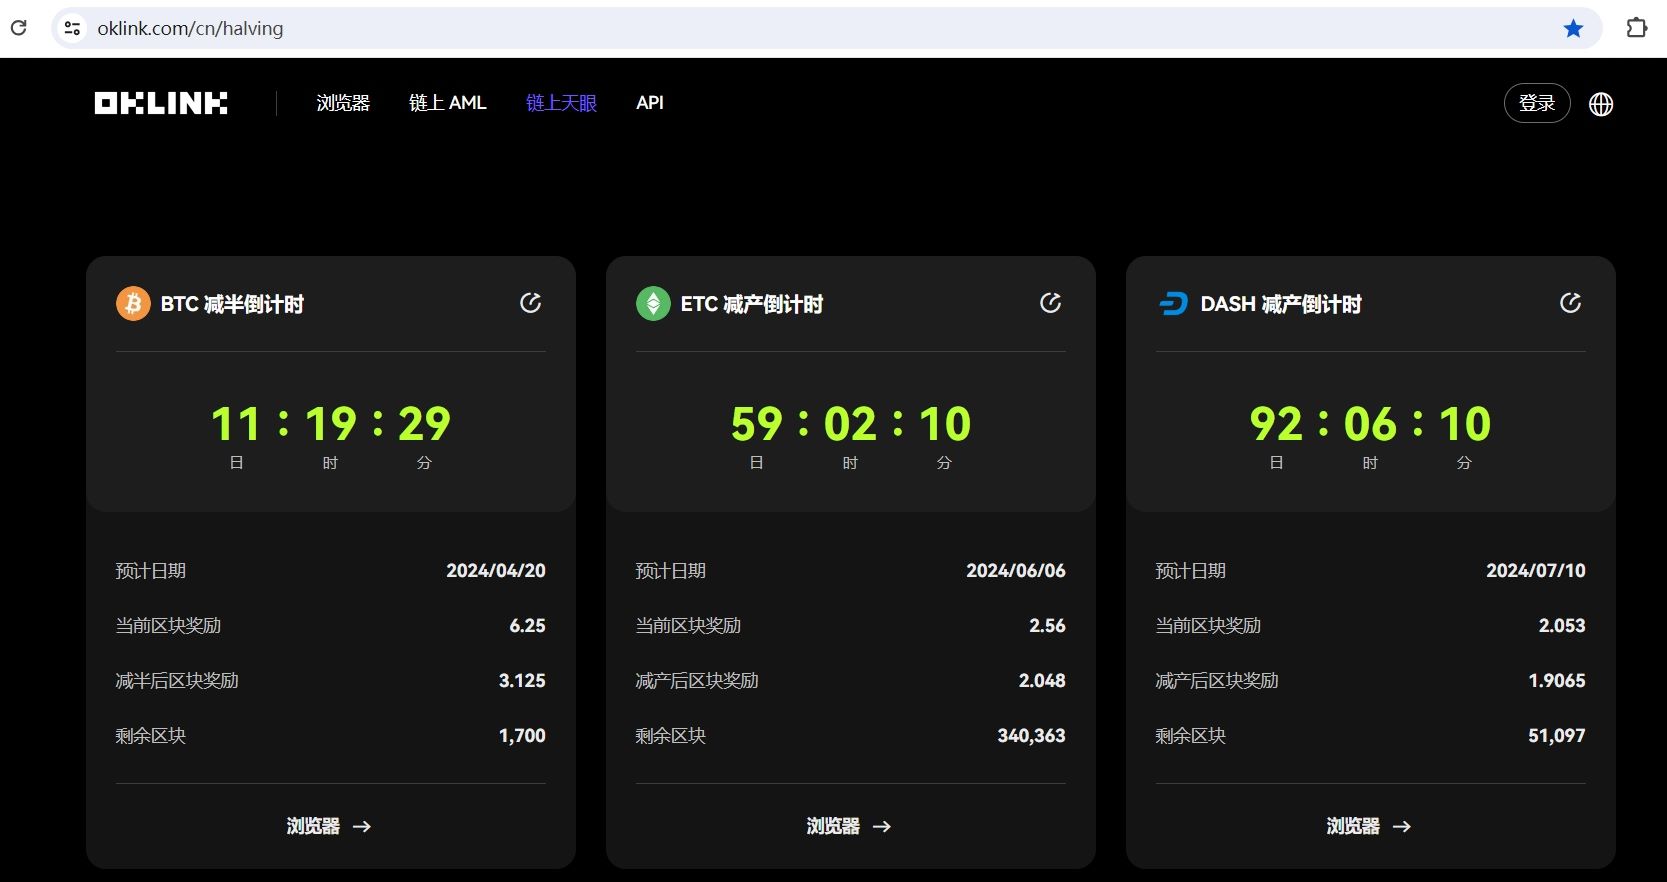Click the bookmark star icon
Image resolution: width=1667 pixels, height=882 pixels.
1573,28
